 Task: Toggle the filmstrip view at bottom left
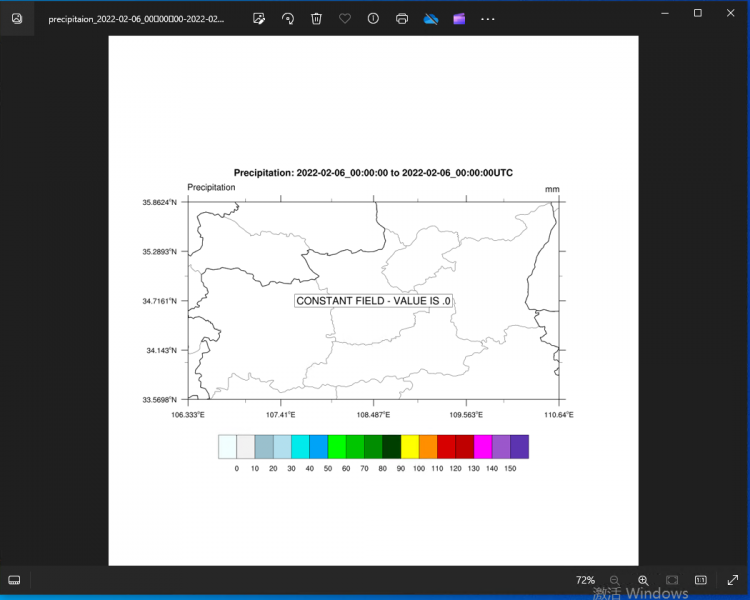click(x=15, y=580)
